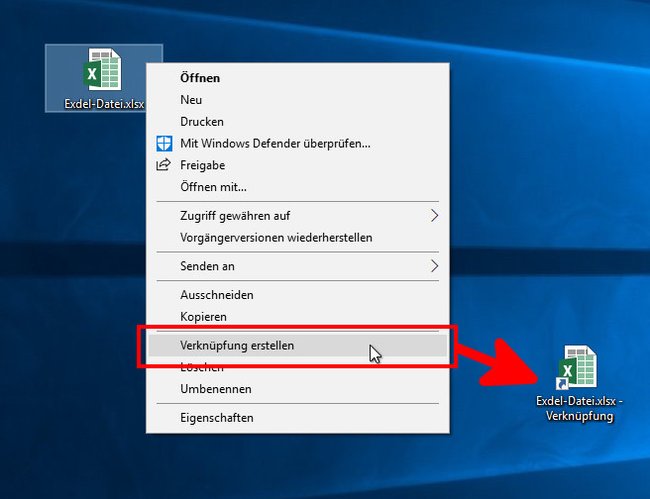
Task: Choose Öffnen mit... entry
Action: point(298,187)
